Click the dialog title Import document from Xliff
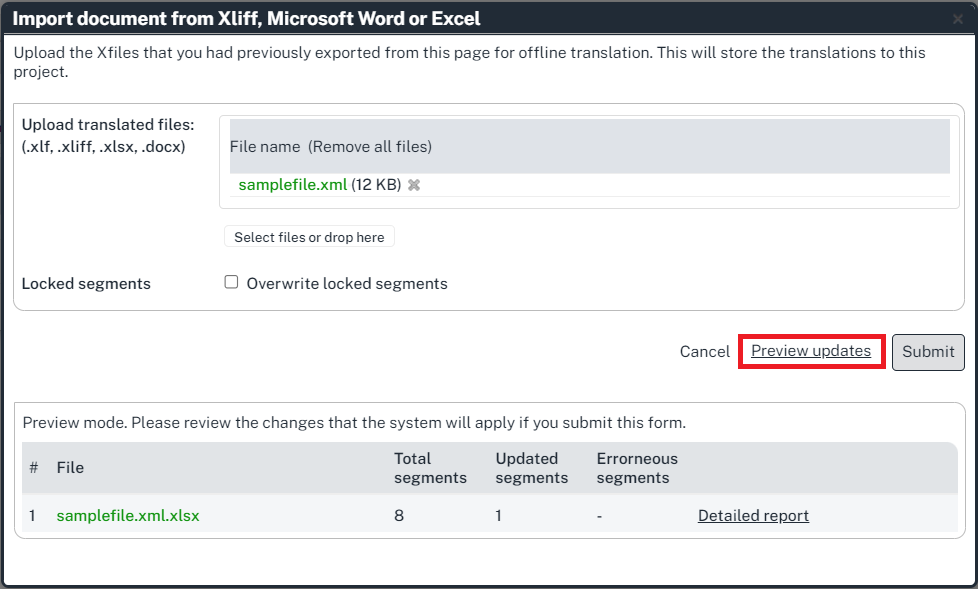 point(246,19)
